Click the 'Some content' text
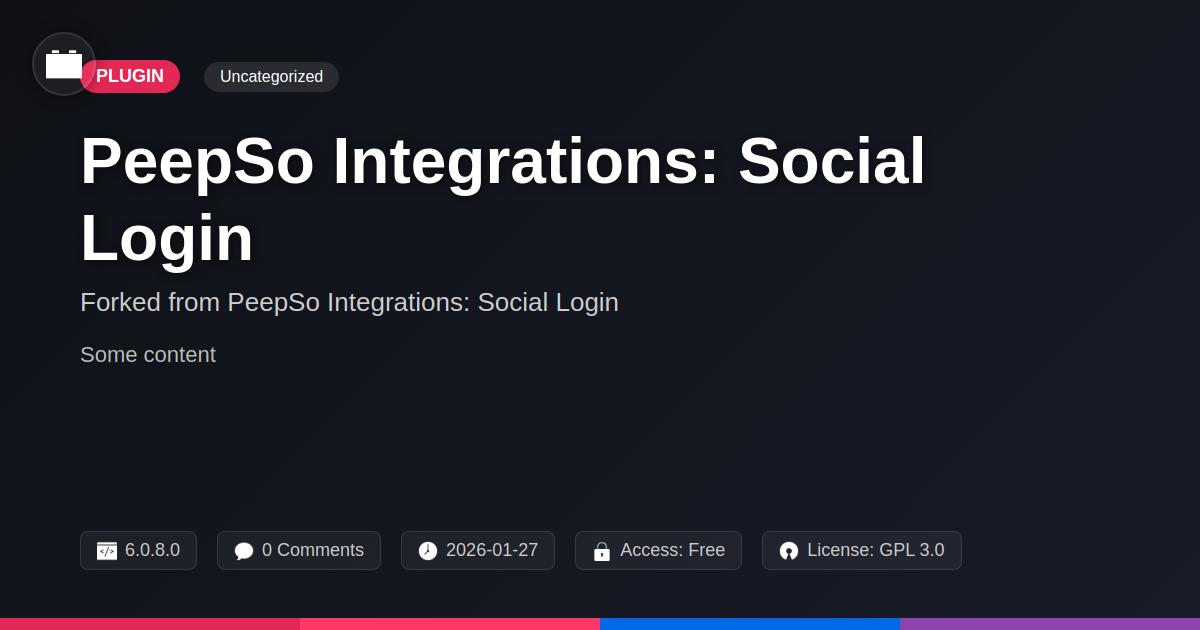 coord(148,355)
